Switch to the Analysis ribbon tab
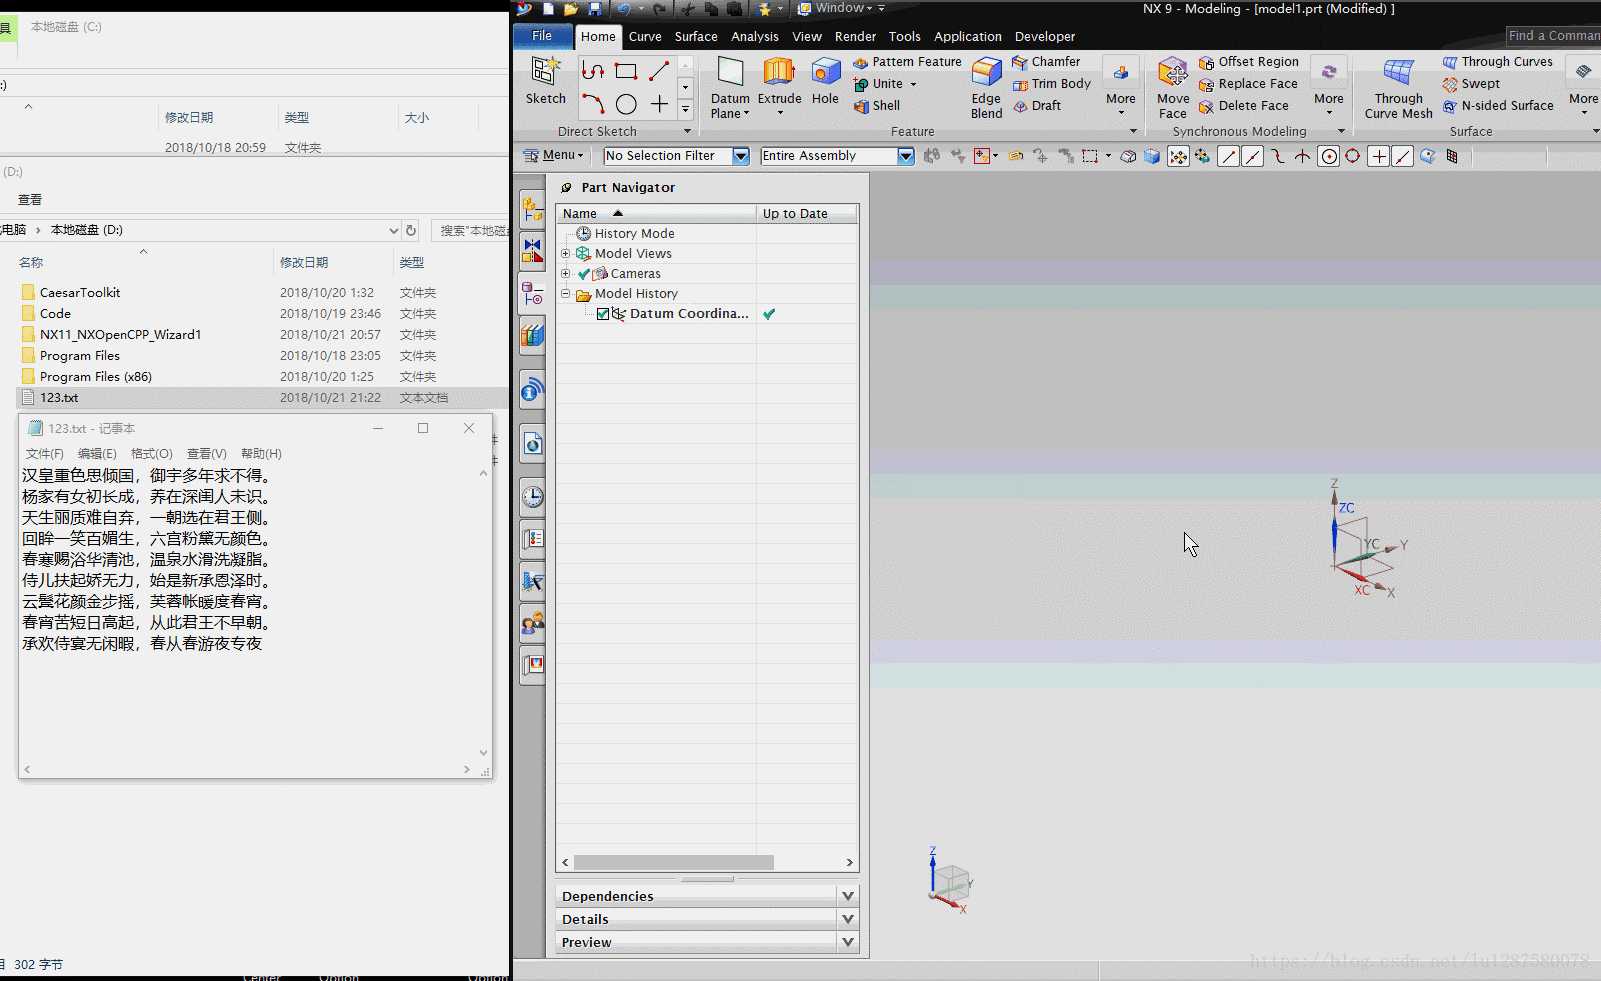 click(x=755, y=37)
